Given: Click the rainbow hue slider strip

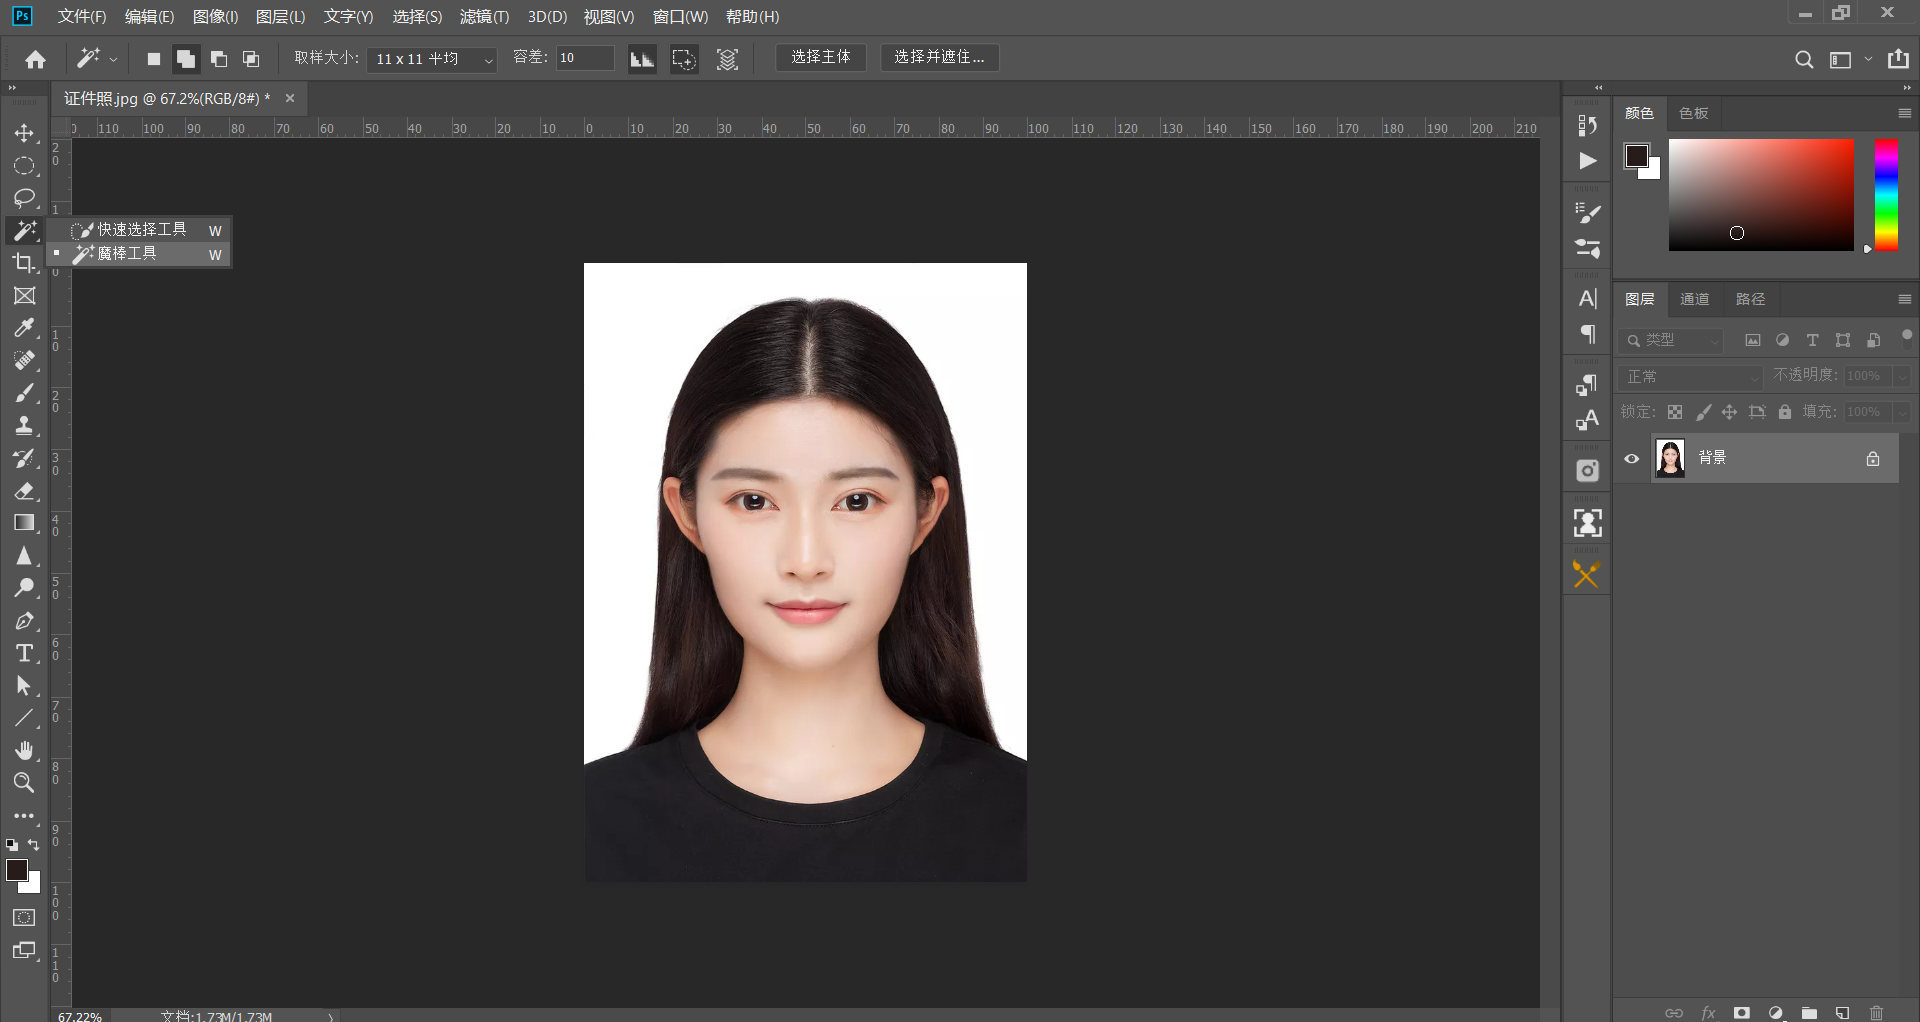Looking at the screenshot, I should (x=1886, y=195).
